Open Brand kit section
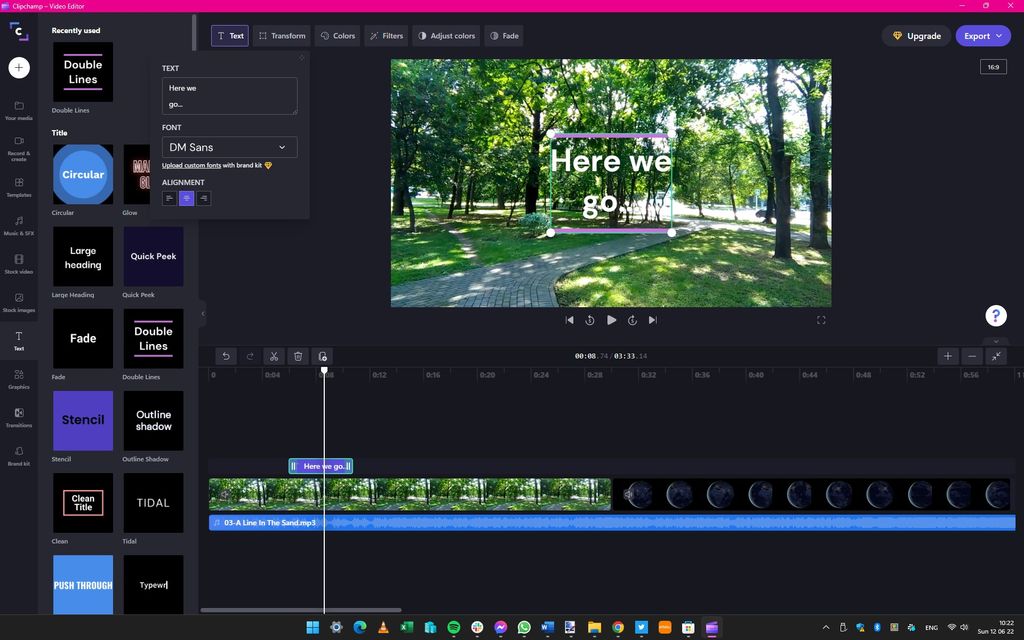The image size is (1024, 640). point(19,456)
